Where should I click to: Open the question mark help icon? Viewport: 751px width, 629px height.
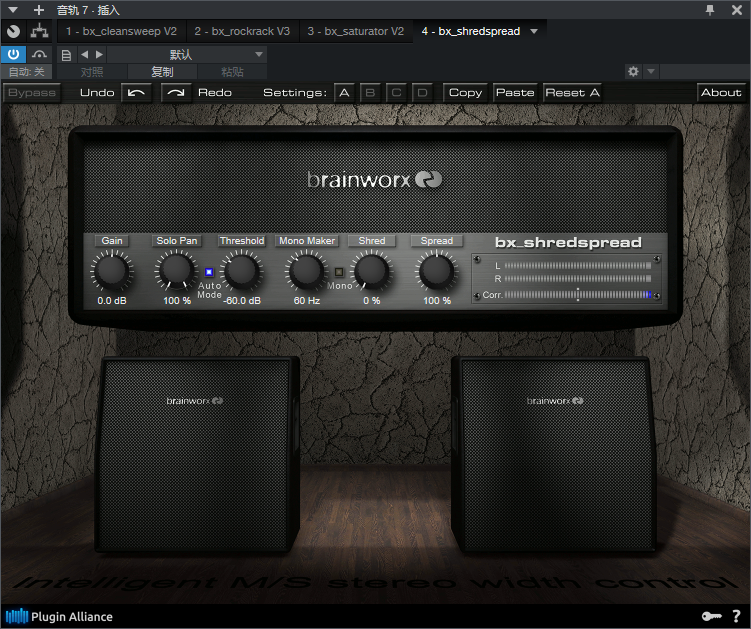point(737,617)
